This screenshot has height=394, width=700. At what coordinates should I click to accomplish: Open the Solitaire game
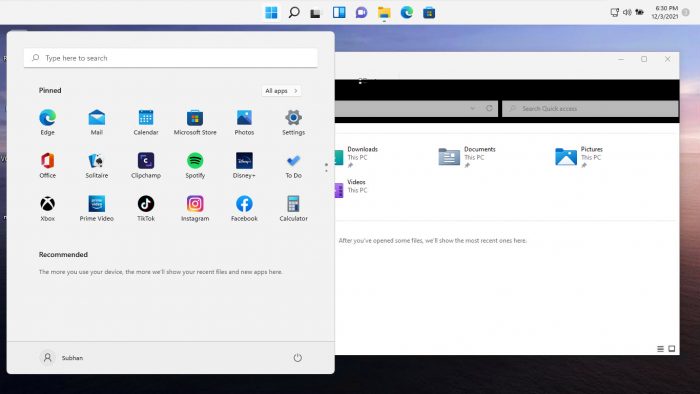(x=96, y=165)
